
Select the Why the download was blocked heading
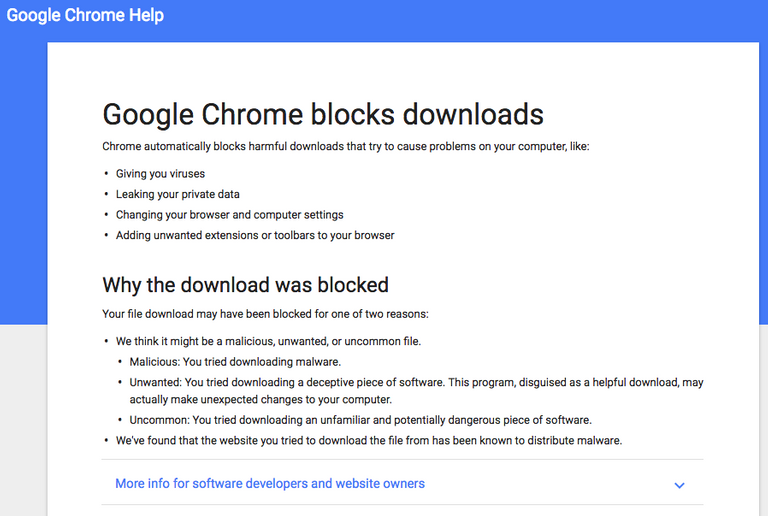point(245,285)
